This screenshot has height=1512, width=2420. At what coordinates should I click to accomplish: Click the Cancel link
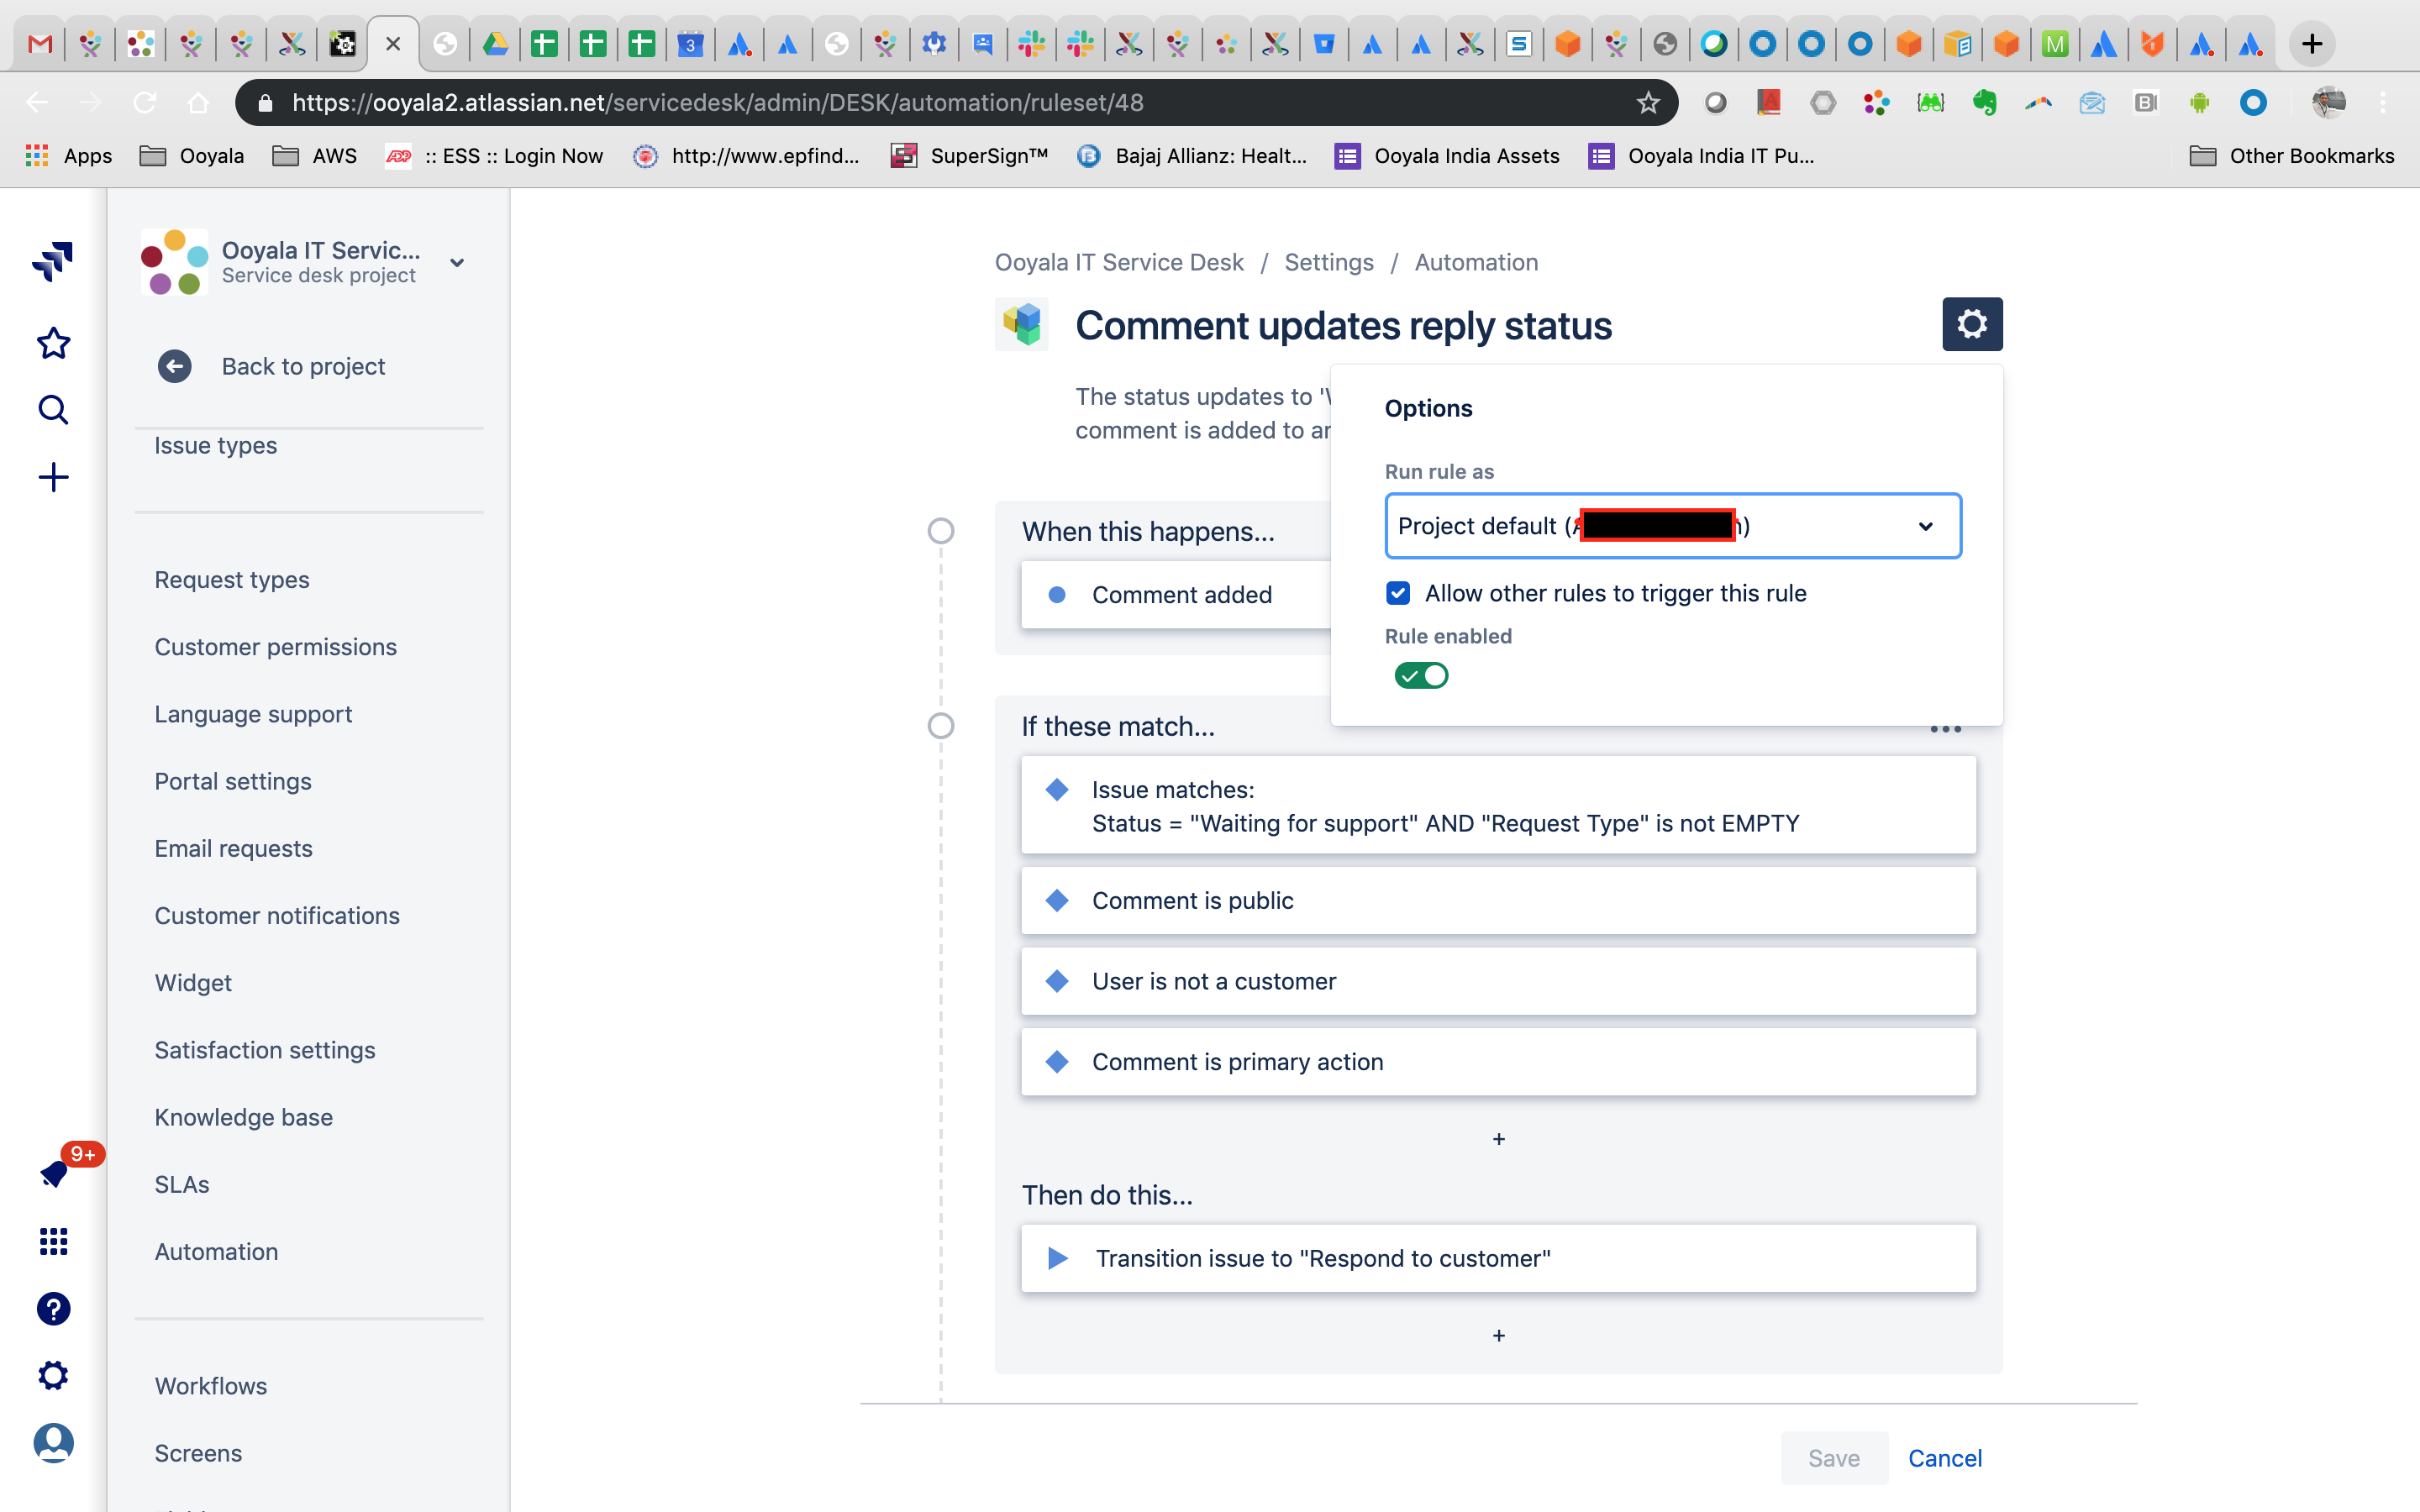1944,1457
